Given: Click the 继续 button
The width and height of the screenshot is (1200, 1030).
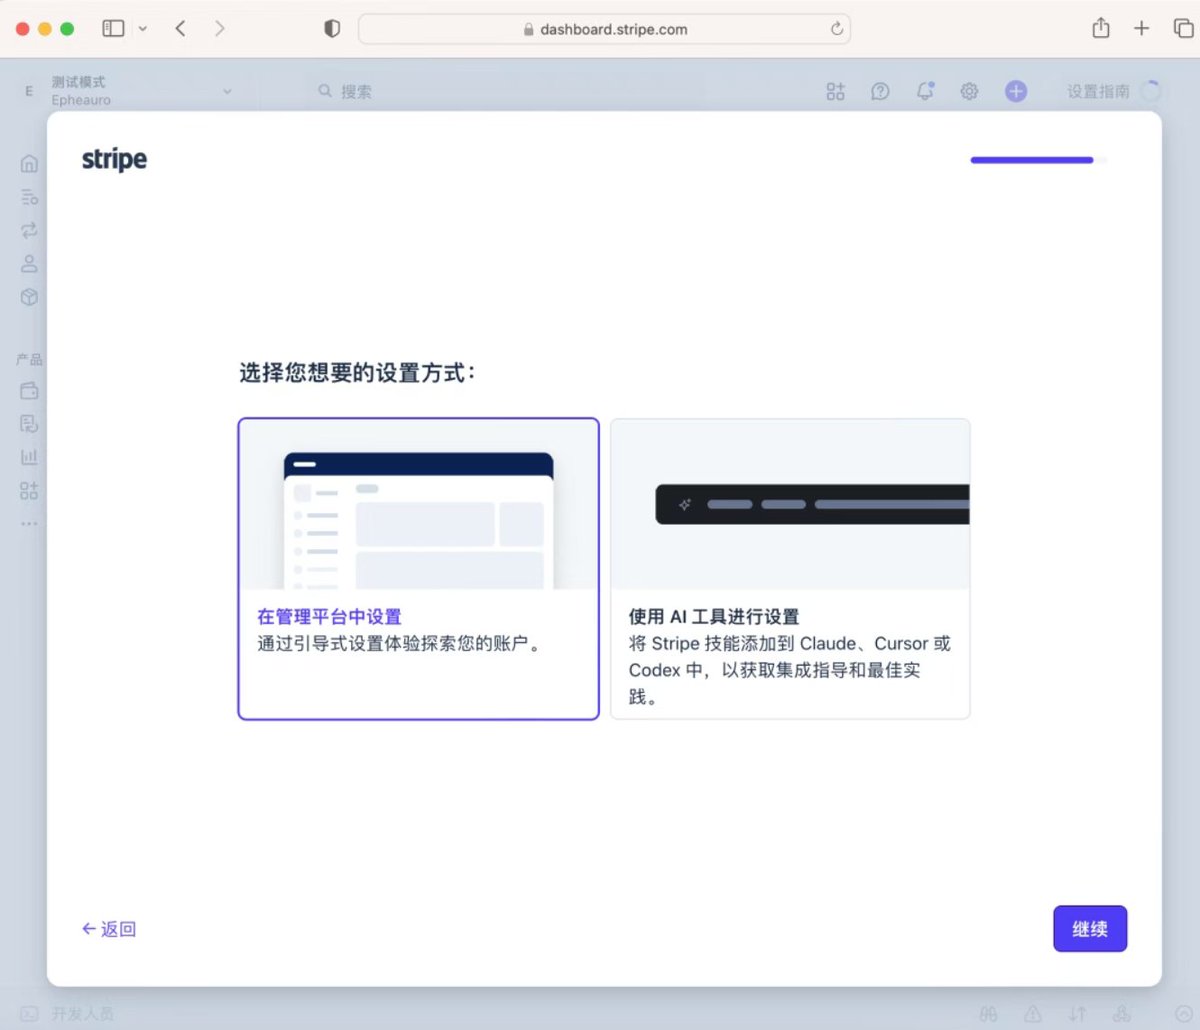Looking at the screenshot, I should [x=1090, y=929].
